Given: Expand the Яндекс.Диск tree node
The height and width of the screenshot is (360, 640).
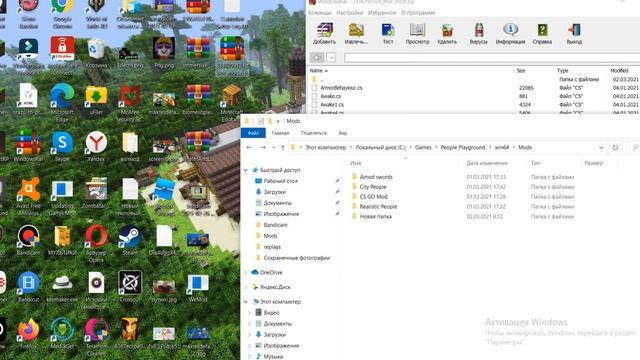Looking at the screenshot, I should [246, 287].
